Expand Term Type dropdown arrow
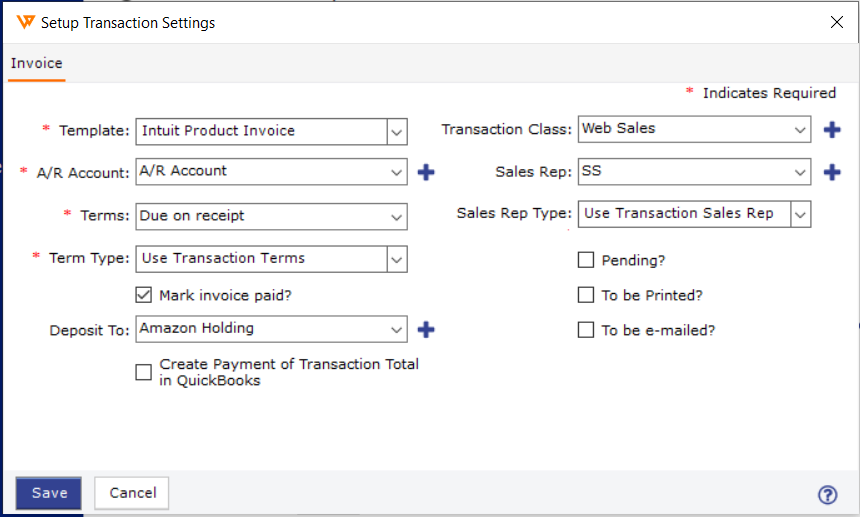This screenshot has height=517, width=860. 397,259
